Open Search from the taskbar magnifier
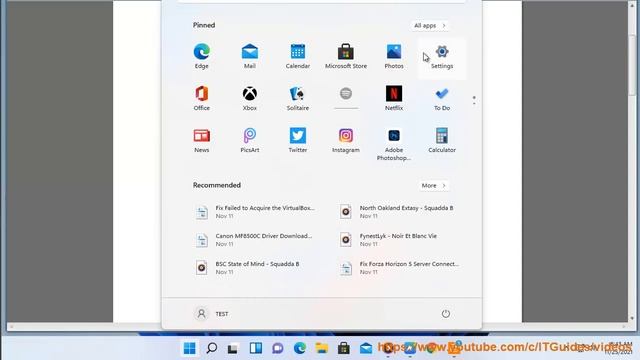The width and height of the screenshot is (640, 360). [x=211, y=348]
